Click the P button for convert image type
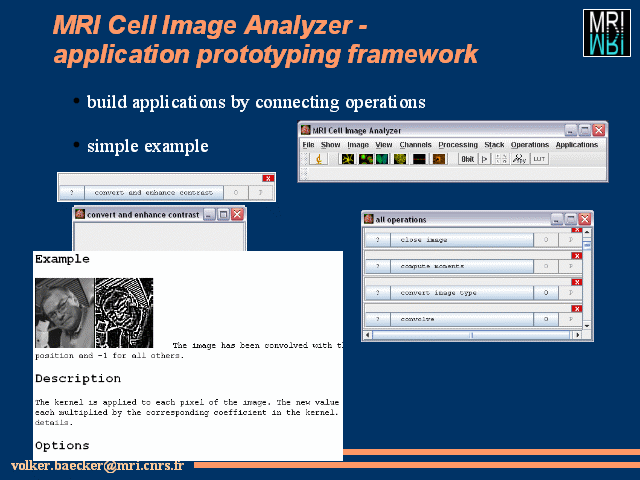 (571, 293)
